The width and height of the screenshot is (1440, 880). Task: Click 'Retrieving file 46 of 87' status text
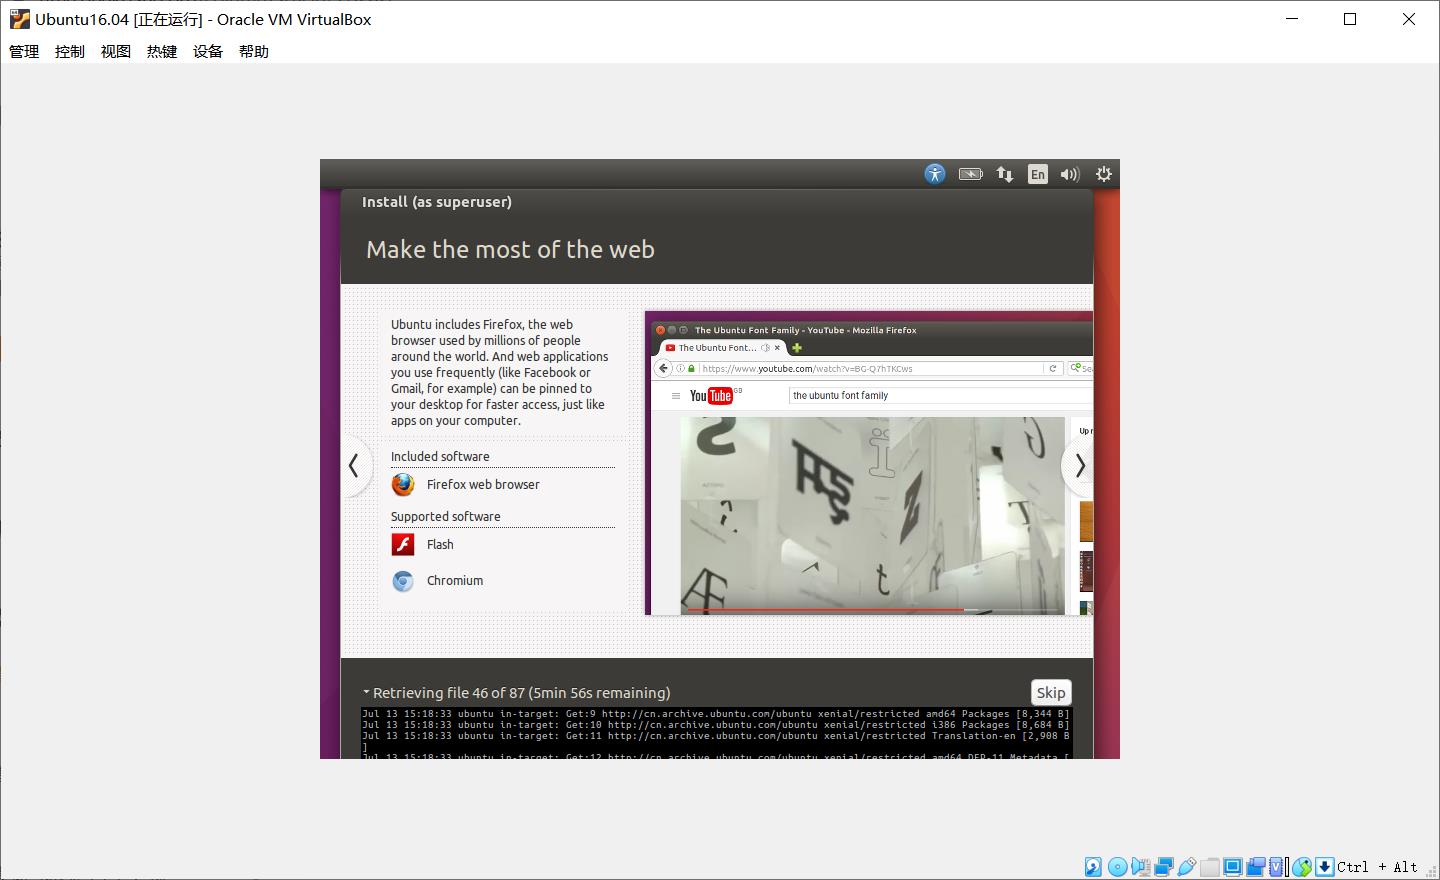tap(522, 692)
